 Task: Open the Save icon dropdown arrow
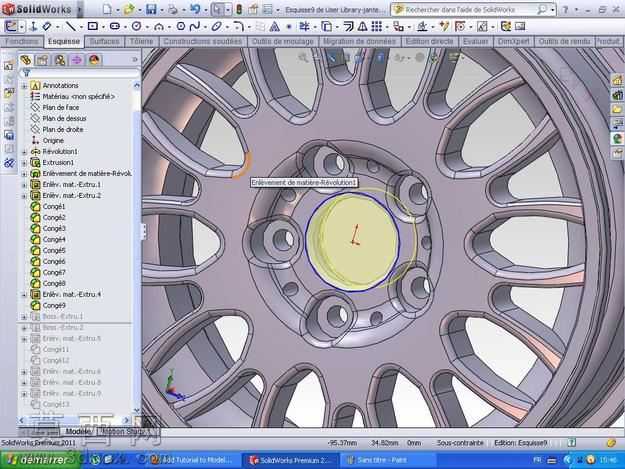(x=161, y=9)
